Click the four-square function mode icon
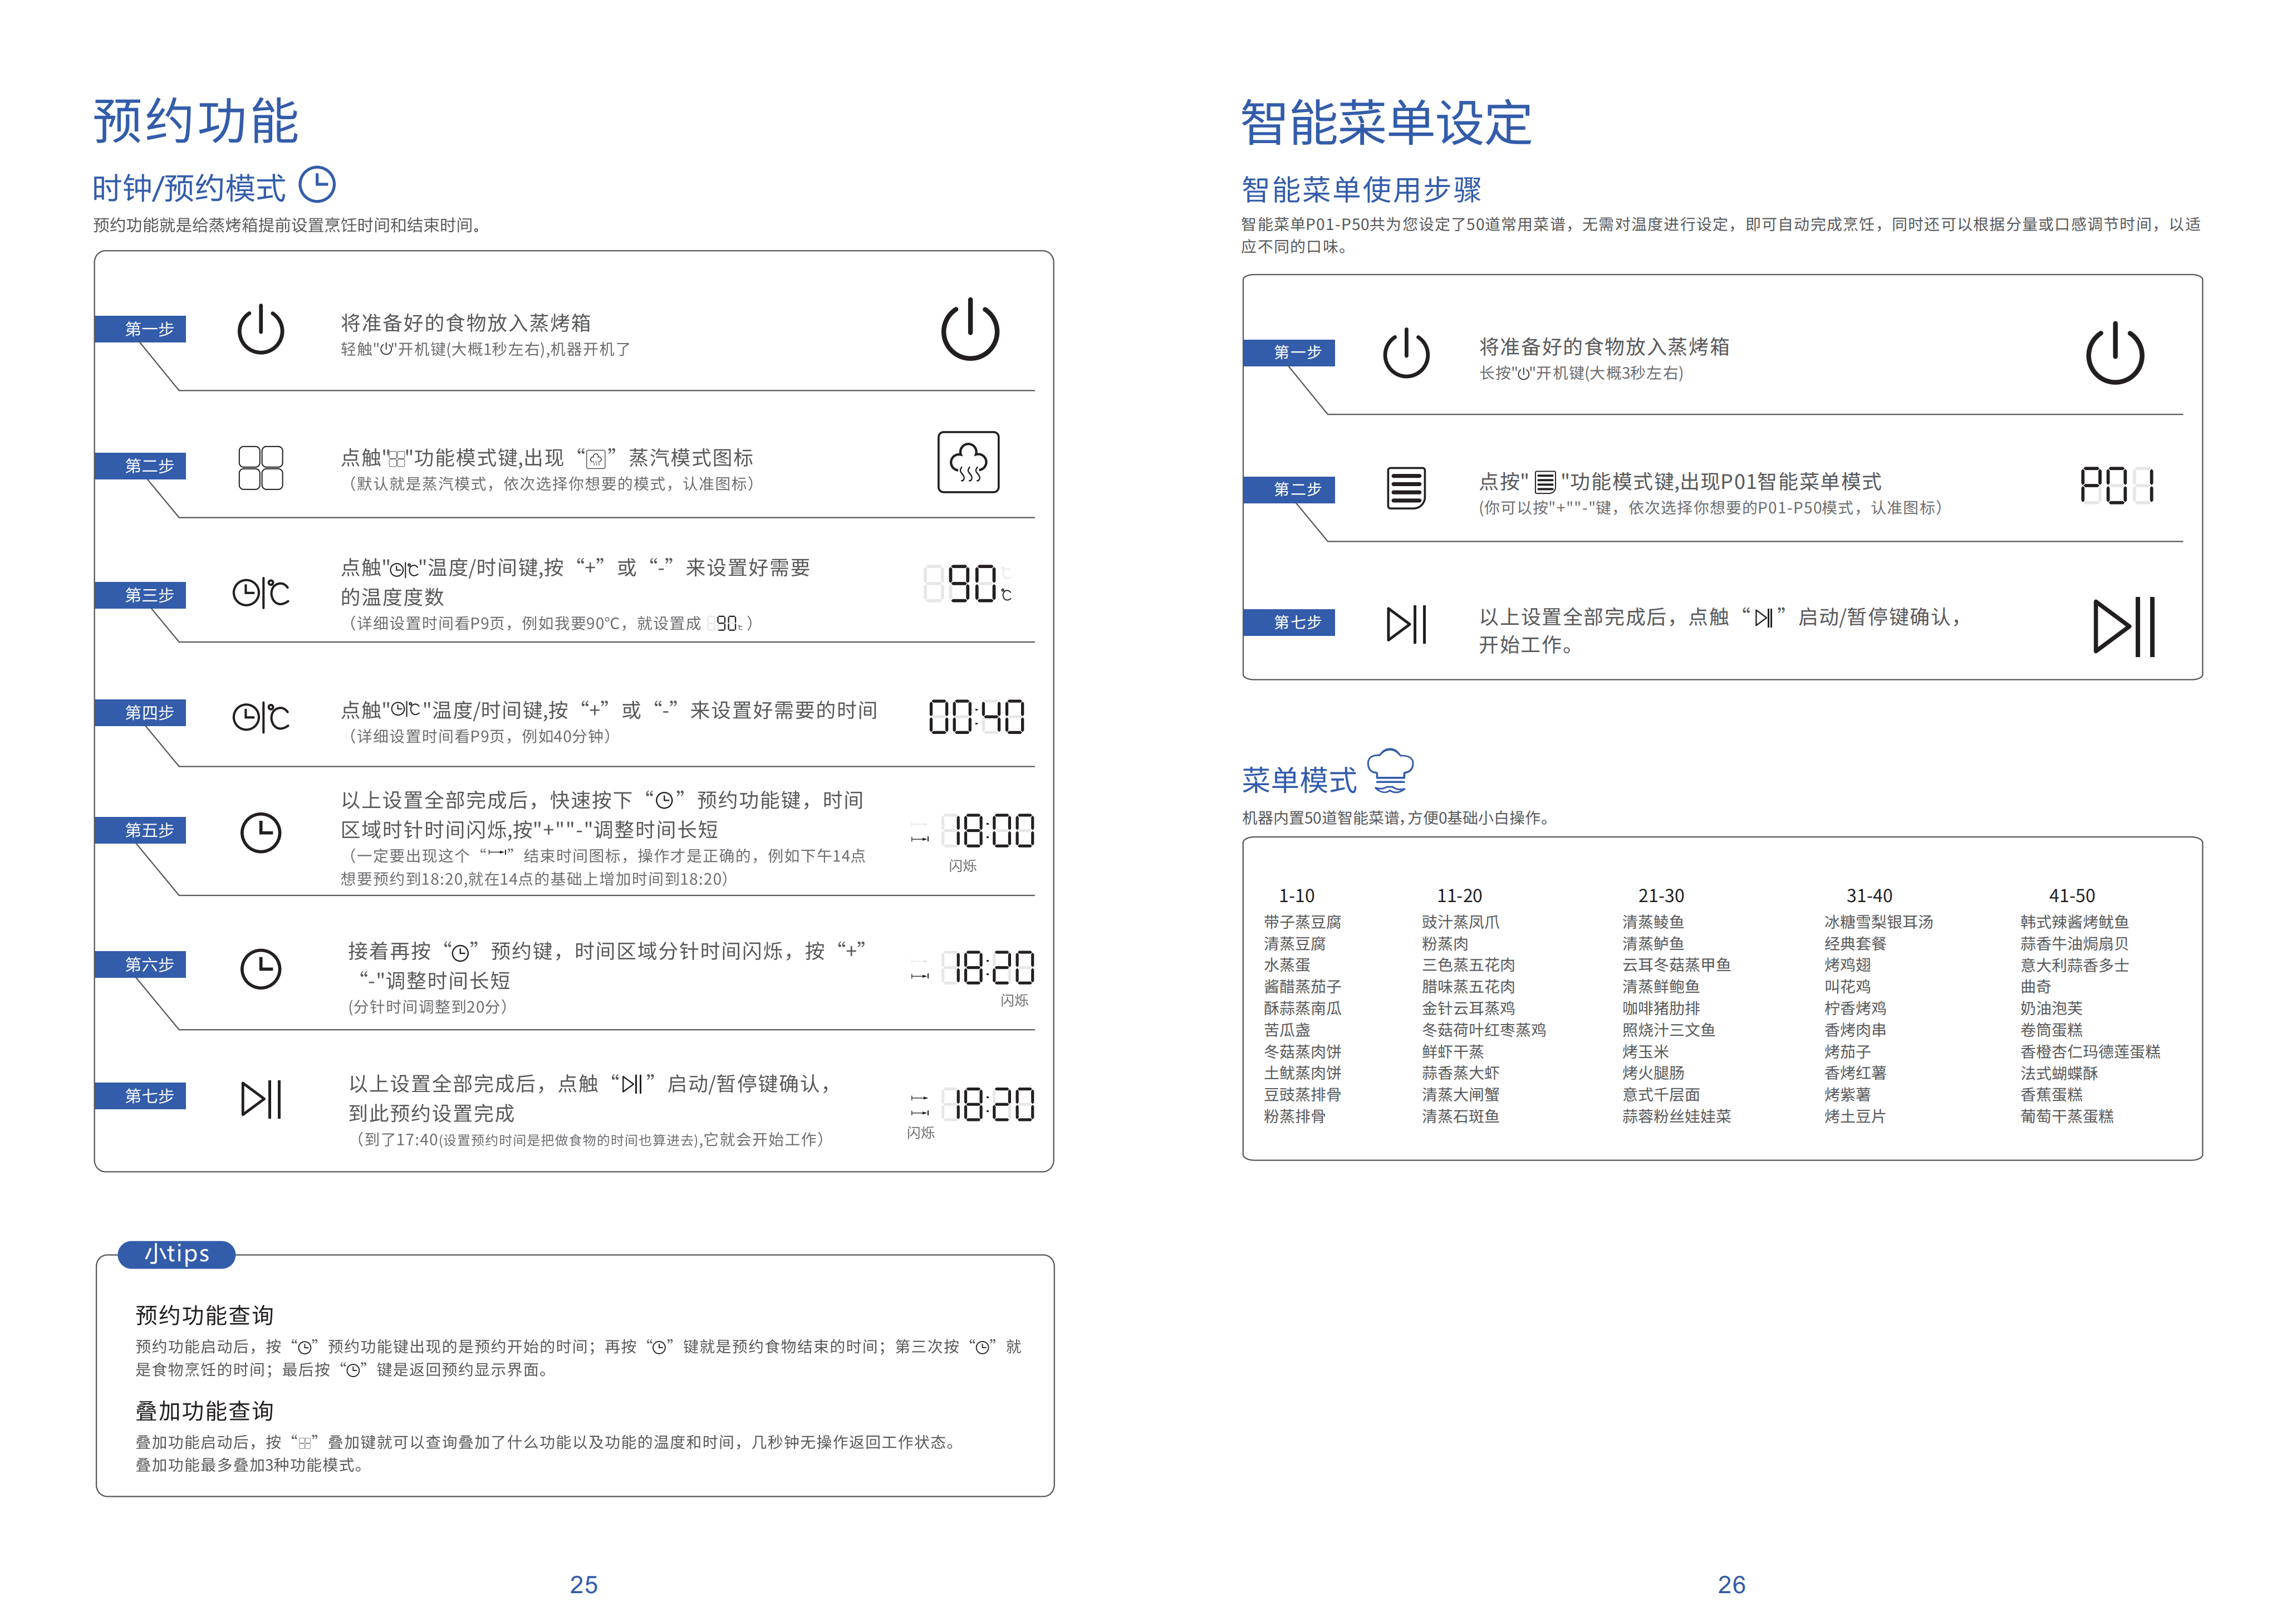 (260, 467)
